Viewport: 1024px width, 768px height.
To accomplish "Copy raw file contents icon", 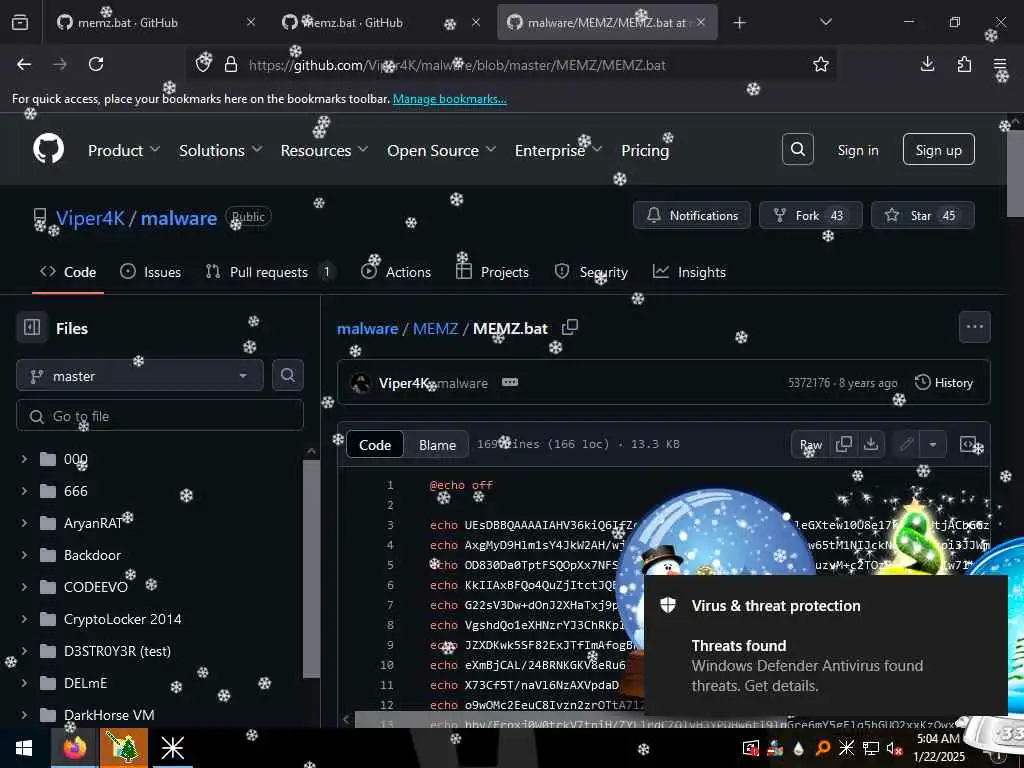I will pyautogui.click(x=843, y=444).
